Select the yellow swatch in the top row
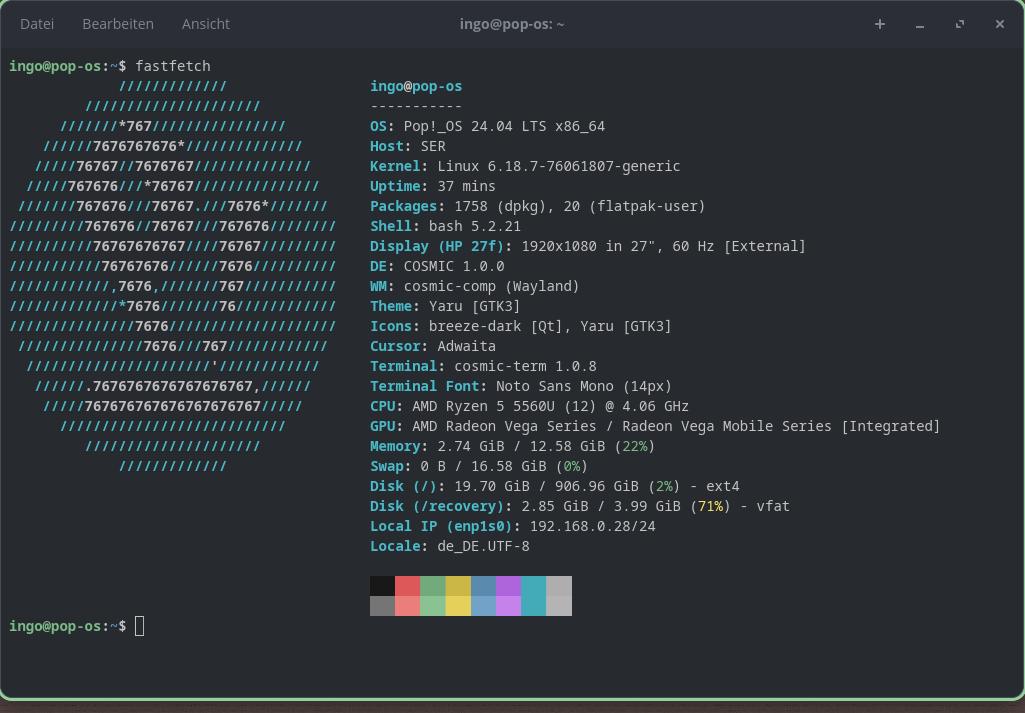Image resolution: width=1025 pixels, height=713 pixels. tap(458, 586)
